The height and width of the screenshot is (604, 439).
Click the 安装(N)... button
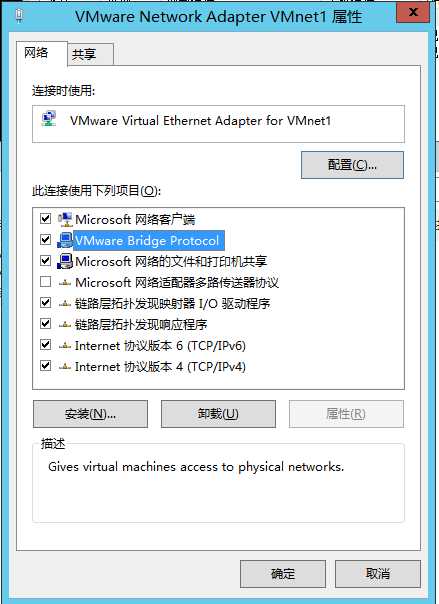coord(90,414)
